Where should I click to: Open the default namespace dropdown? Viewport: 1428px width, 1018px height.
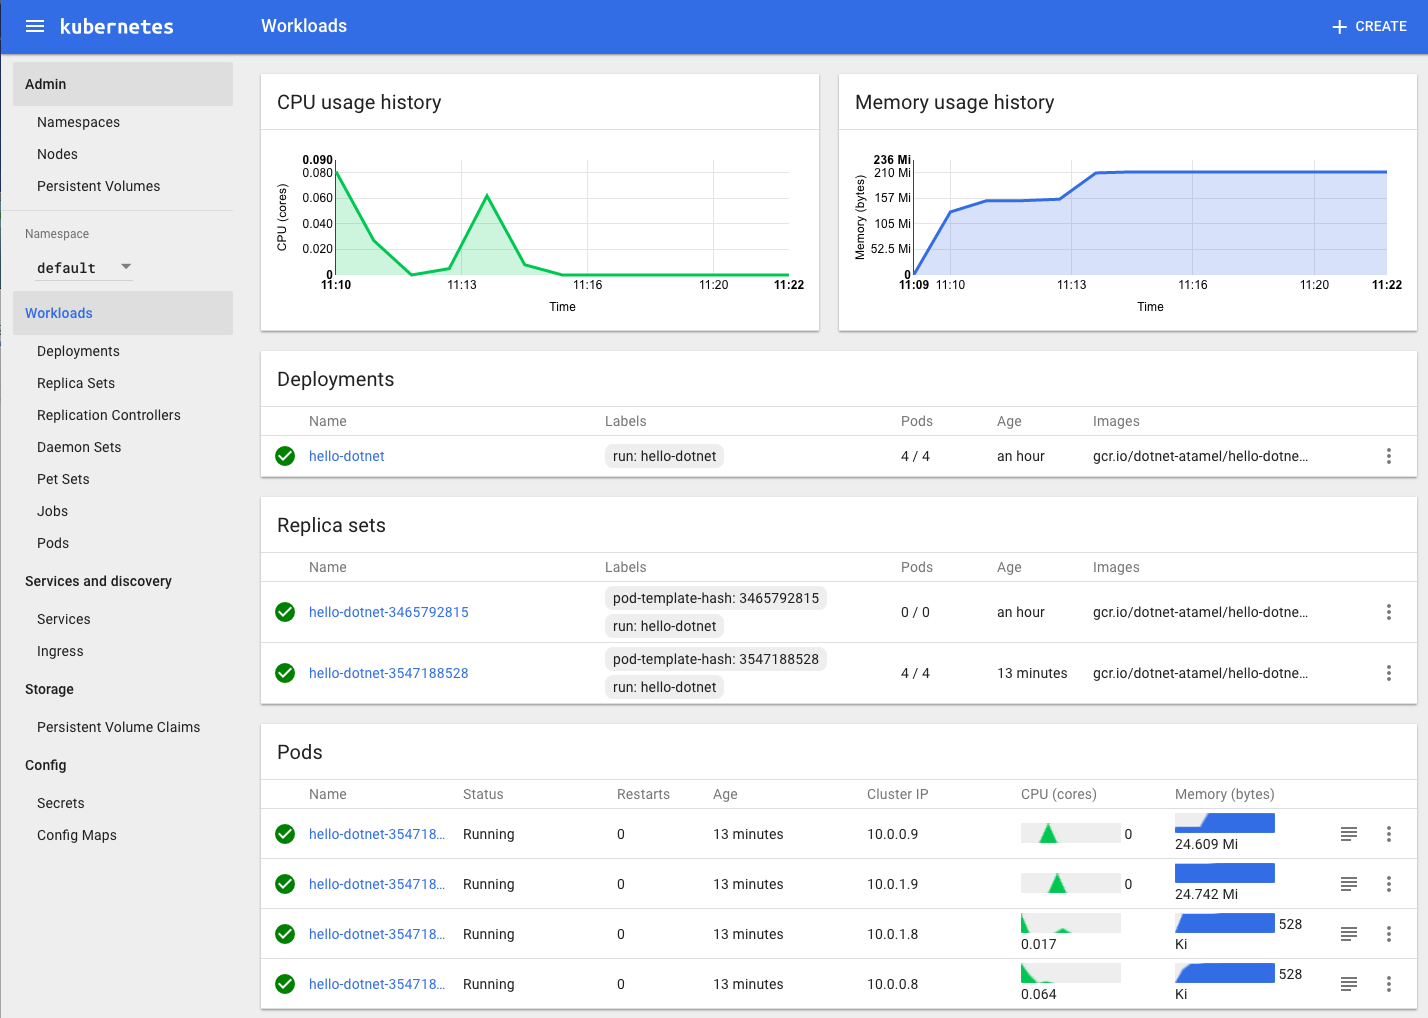tap(84, 268)
